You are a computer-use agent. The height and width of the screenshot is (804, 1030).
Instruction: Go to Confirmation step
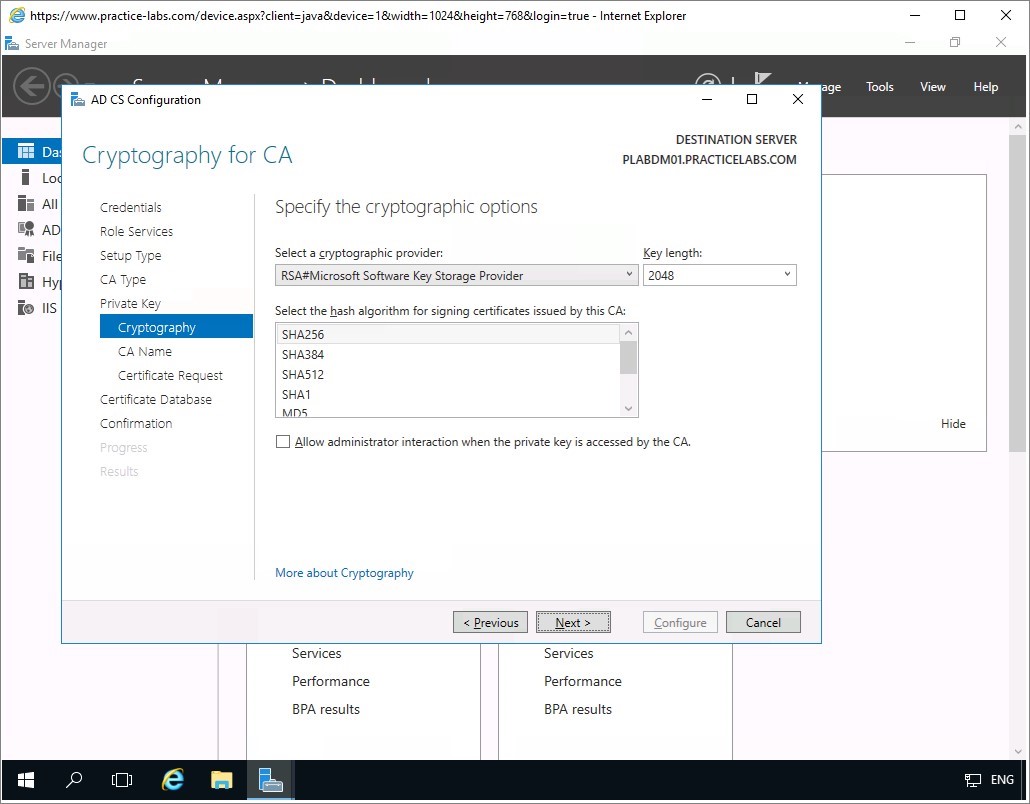(136, 424)
